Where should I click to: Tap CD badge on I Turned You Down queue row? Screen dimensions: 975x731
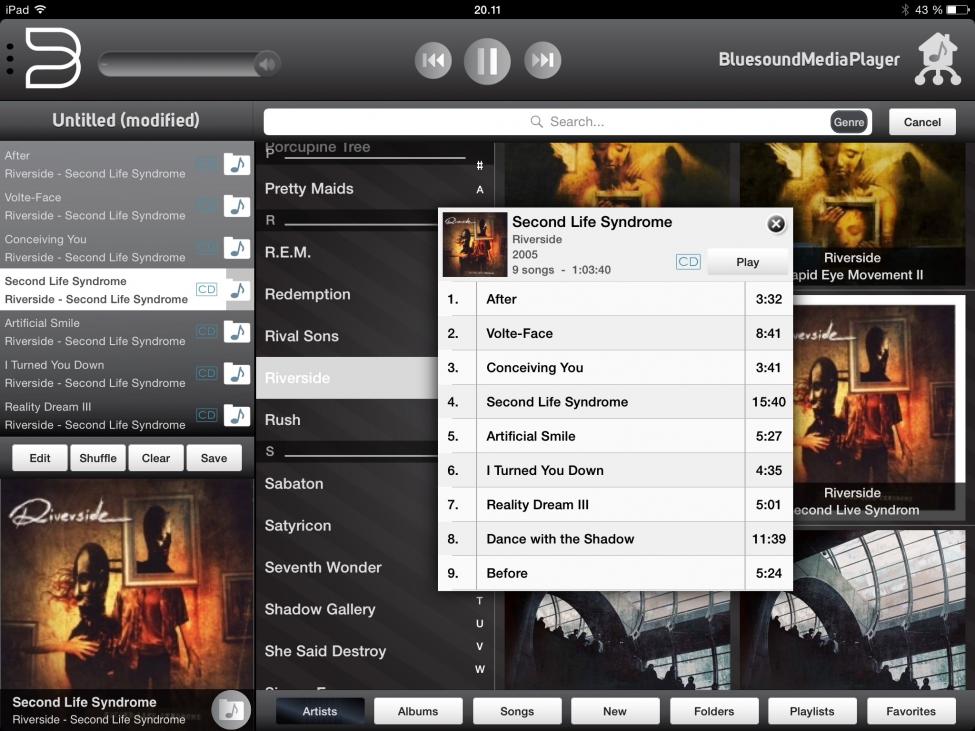[x=206, y=374]
